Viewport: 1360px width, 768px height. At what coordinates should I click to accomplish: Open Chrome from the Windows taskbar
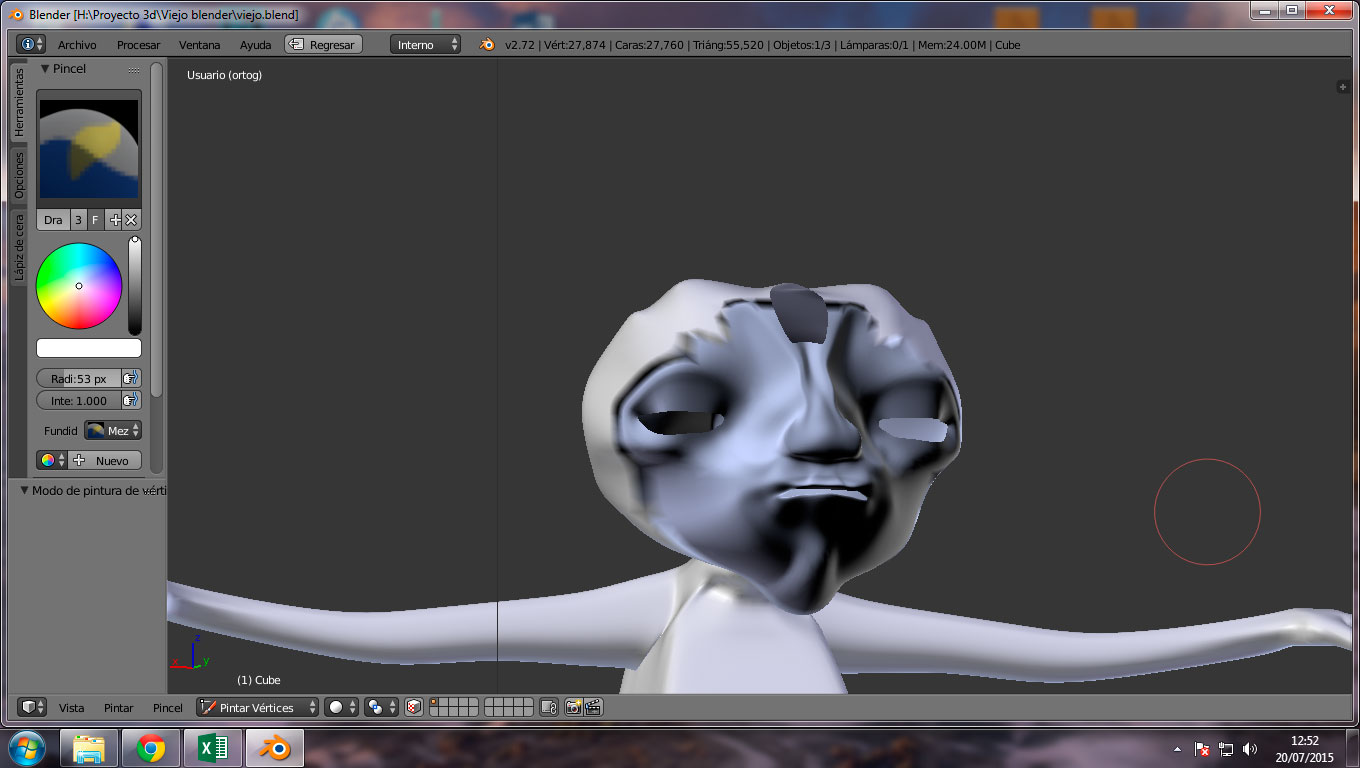[x=151, y=748]
